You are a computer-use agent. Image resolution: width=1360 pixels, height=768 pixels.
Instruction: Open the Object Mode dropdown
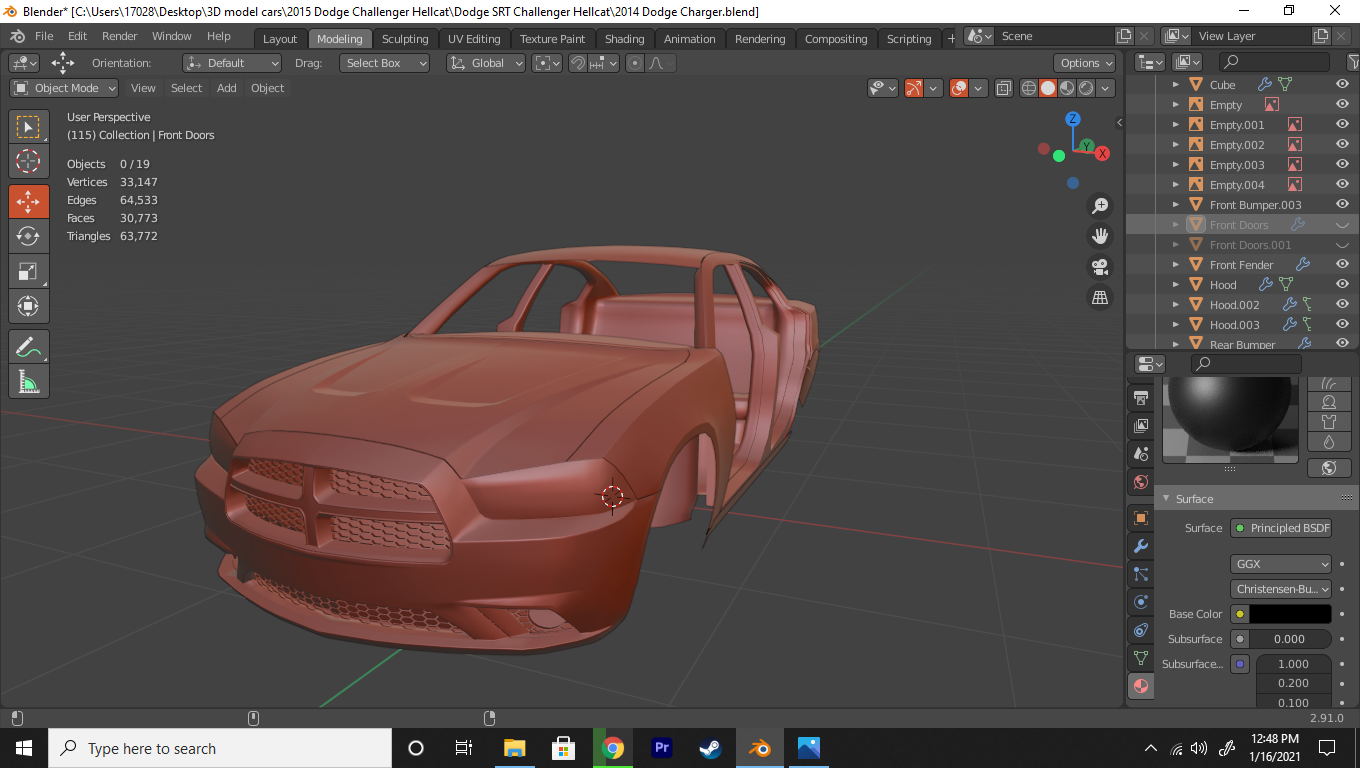64,88
